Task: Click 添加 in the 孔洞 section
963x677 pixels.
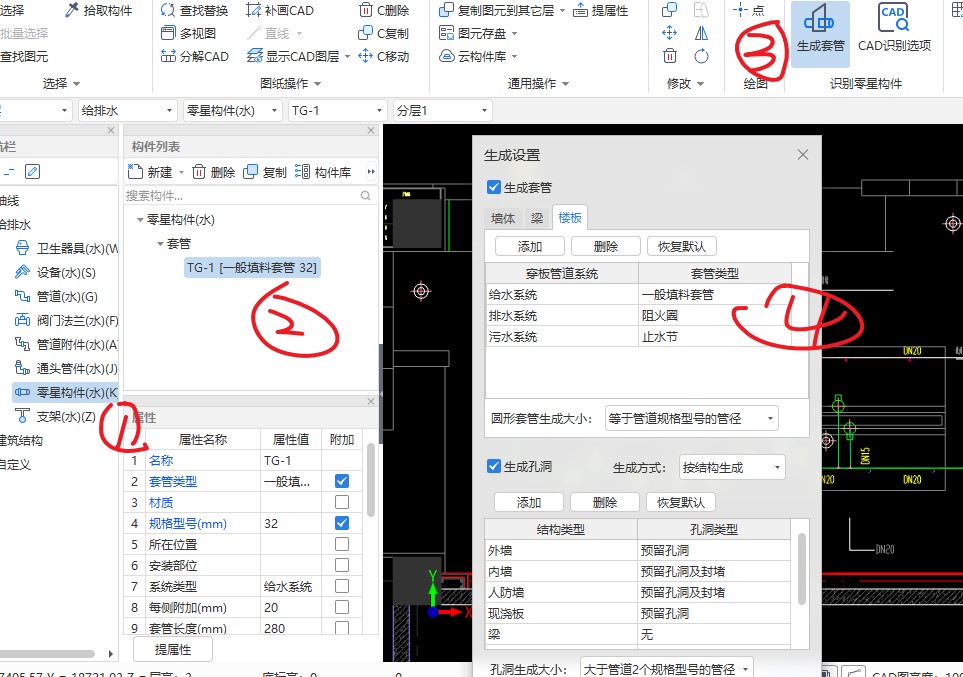Action: pos(528,503)
